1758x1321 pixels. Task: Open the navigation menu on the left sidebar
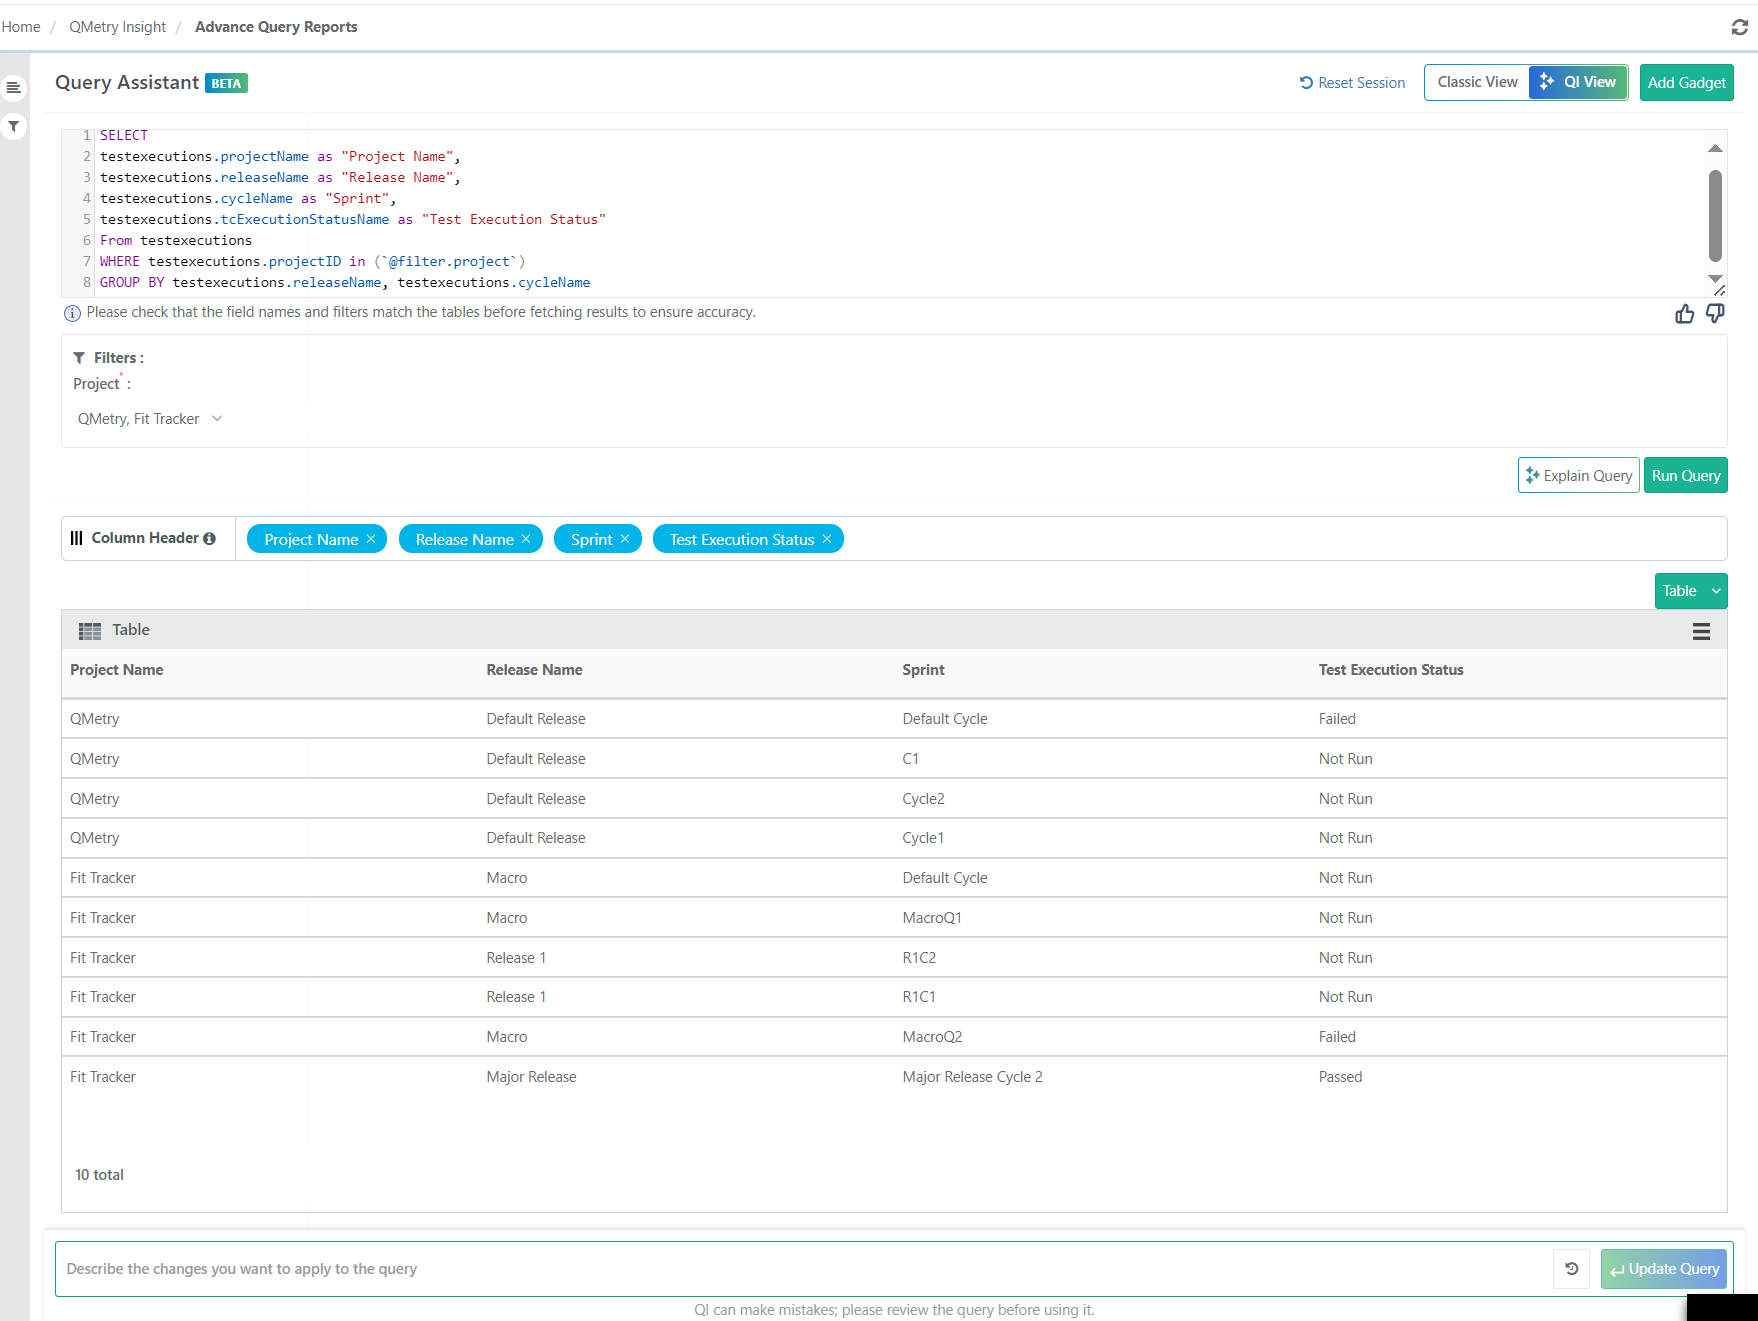(x=14, y=87)
